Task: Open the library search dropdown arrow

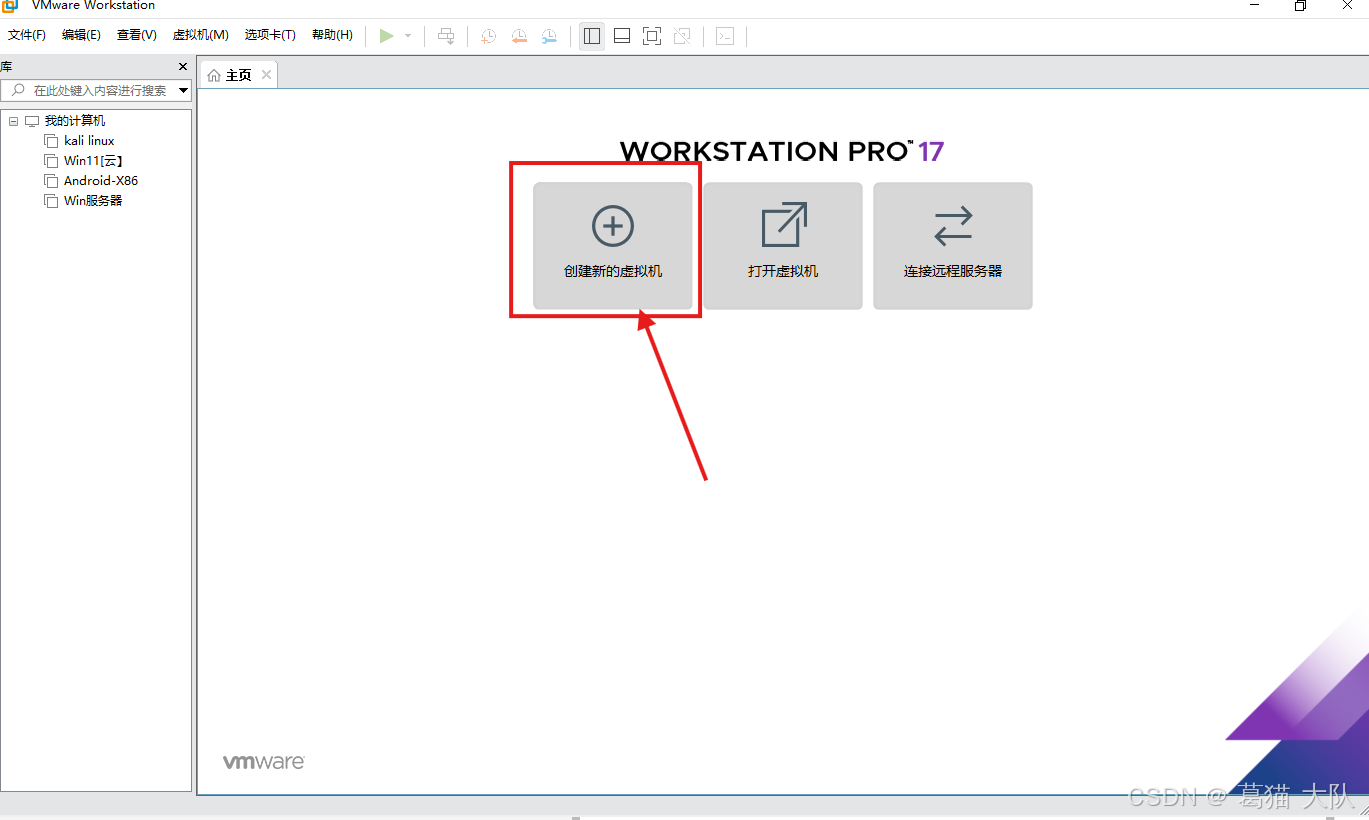Action: coord(183,91)
